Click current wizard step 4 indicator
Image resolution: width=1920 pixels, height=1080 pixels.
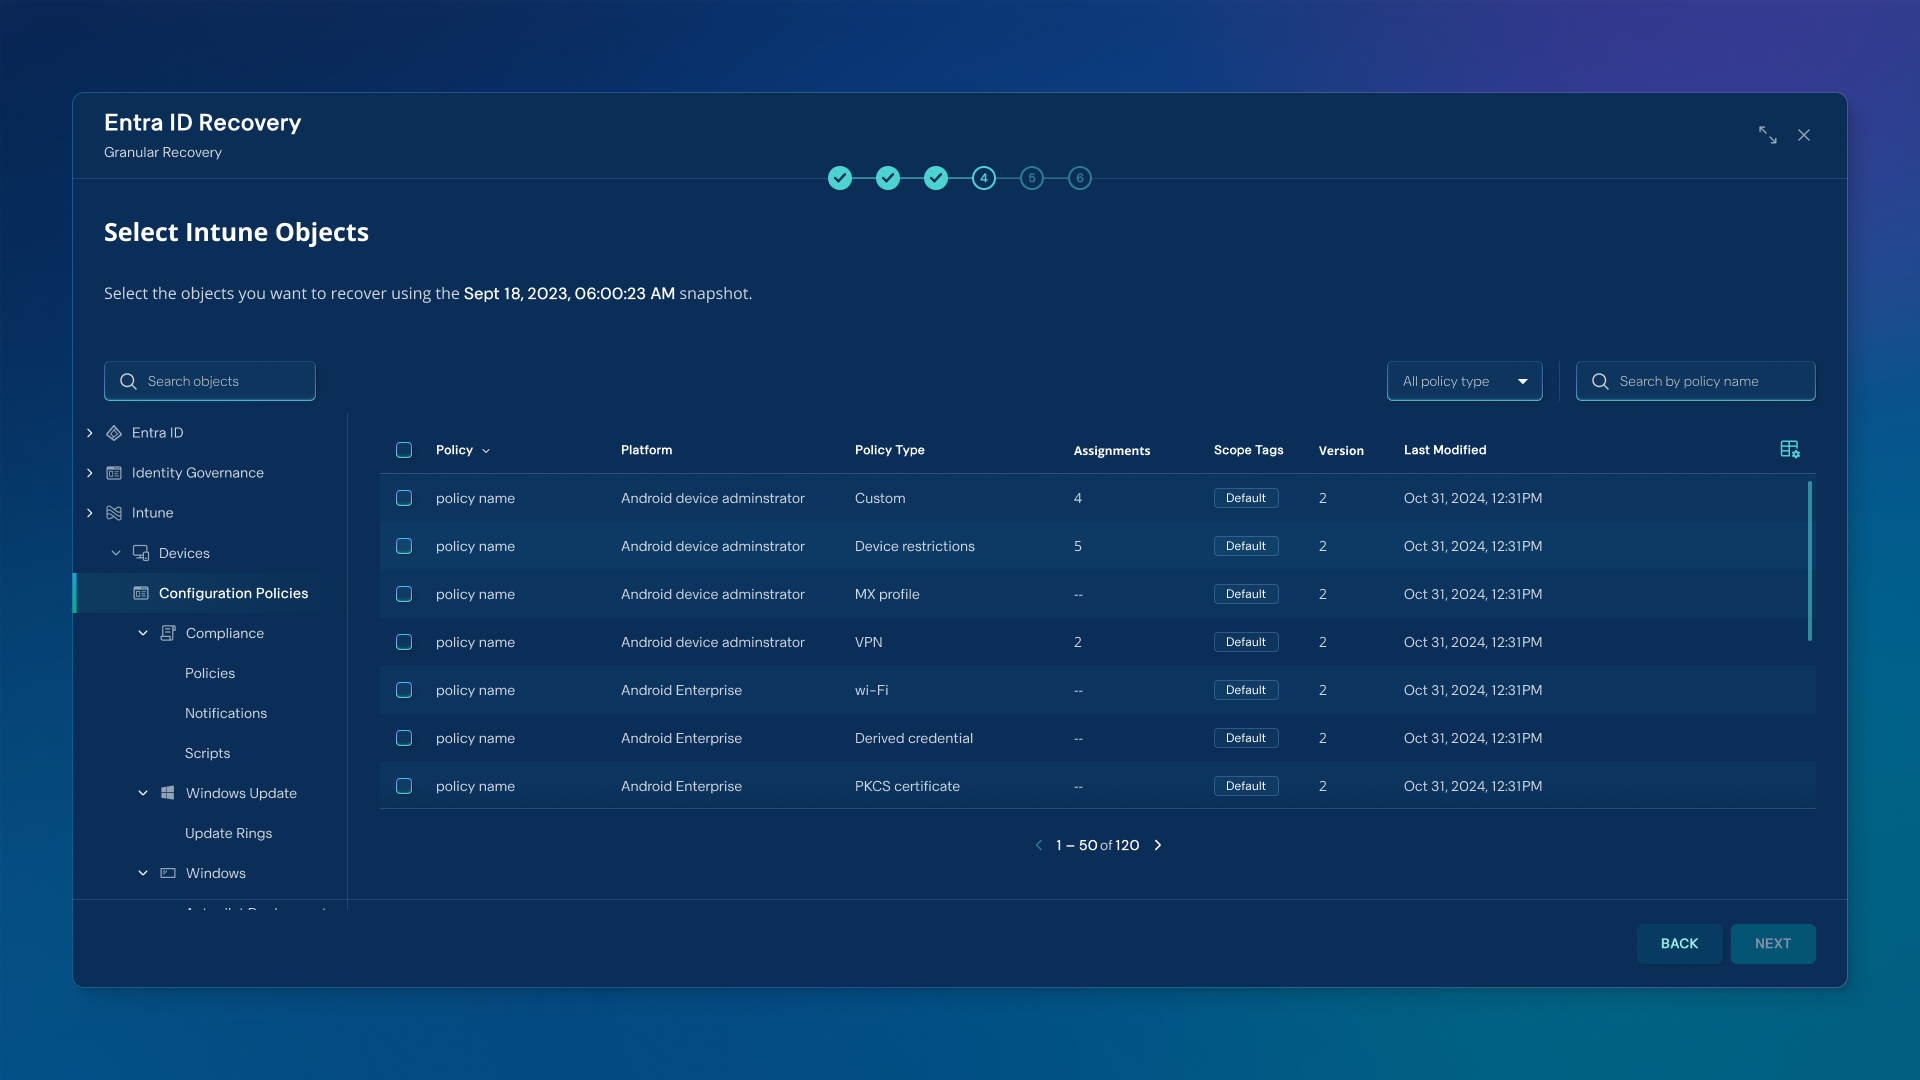coord(984,178)
